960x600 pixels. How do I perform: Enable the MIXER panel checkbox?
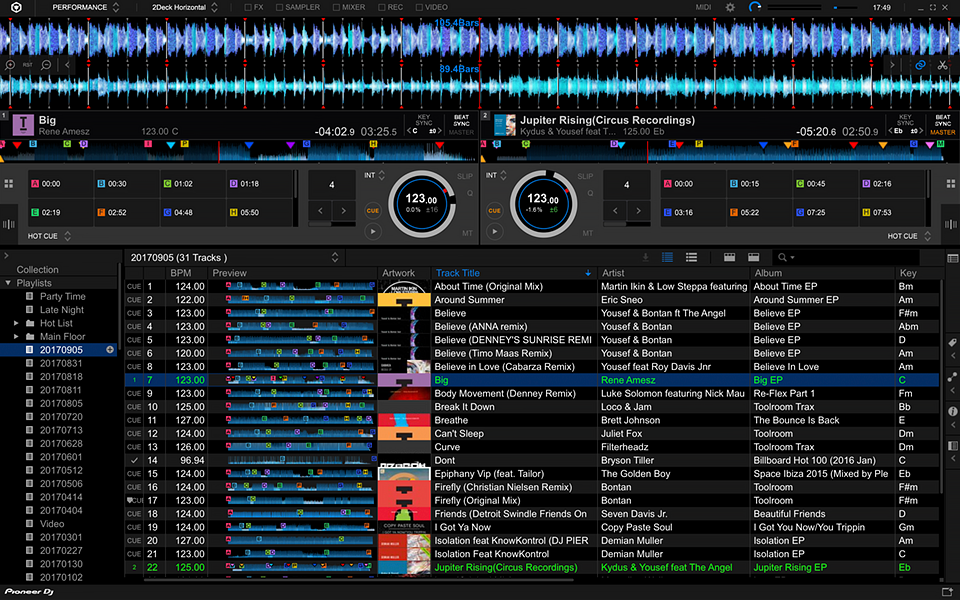[336, 7]
